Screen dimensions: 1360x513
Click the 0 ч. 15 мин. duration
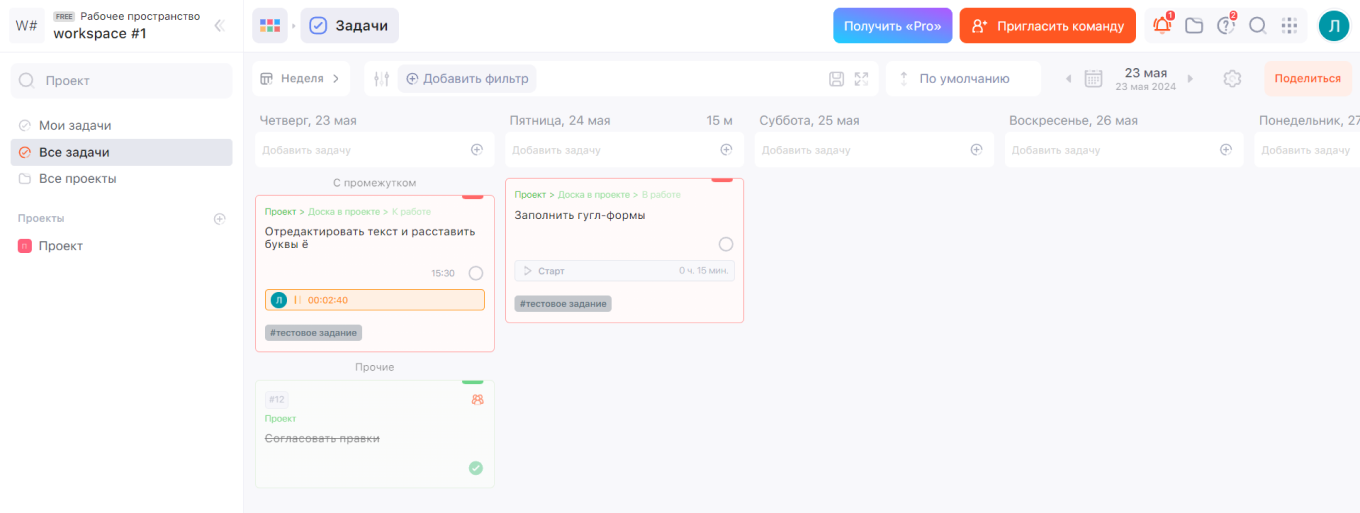(x=705, y=271)
